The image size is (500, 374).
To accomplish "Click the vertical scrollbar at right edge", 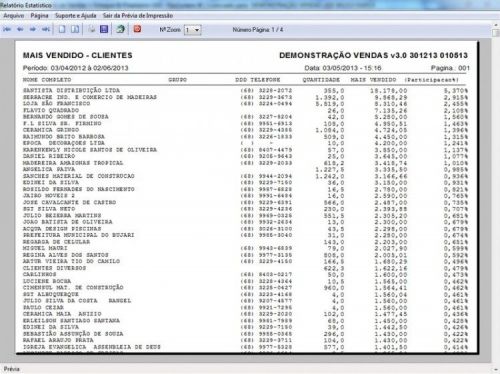I will [496, 193].
